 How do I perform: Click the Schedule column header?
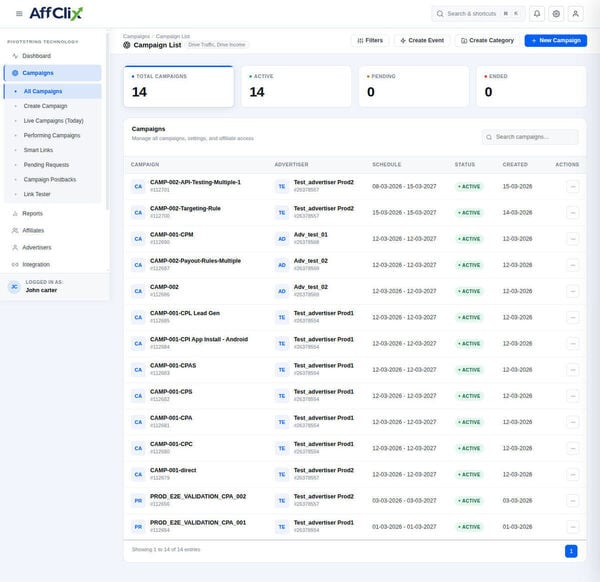click(x=386, y=165)
